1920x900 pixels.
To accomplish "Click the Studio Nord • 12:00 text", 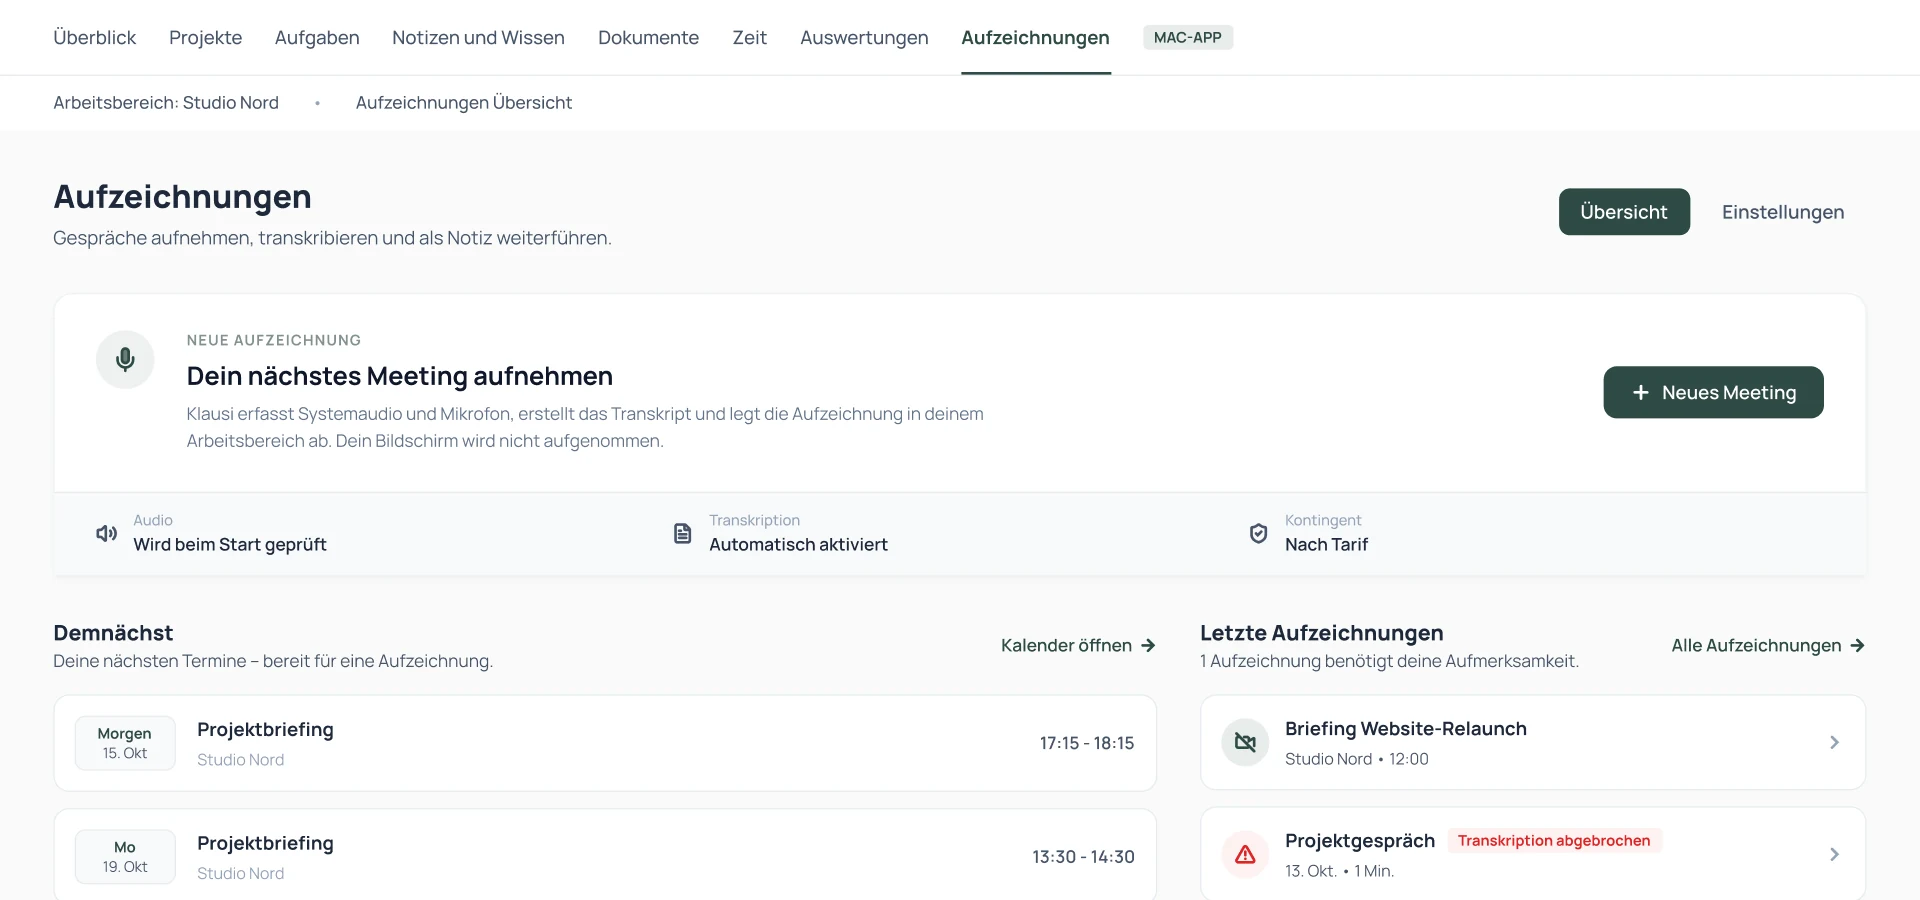I will click(1357, 759).
